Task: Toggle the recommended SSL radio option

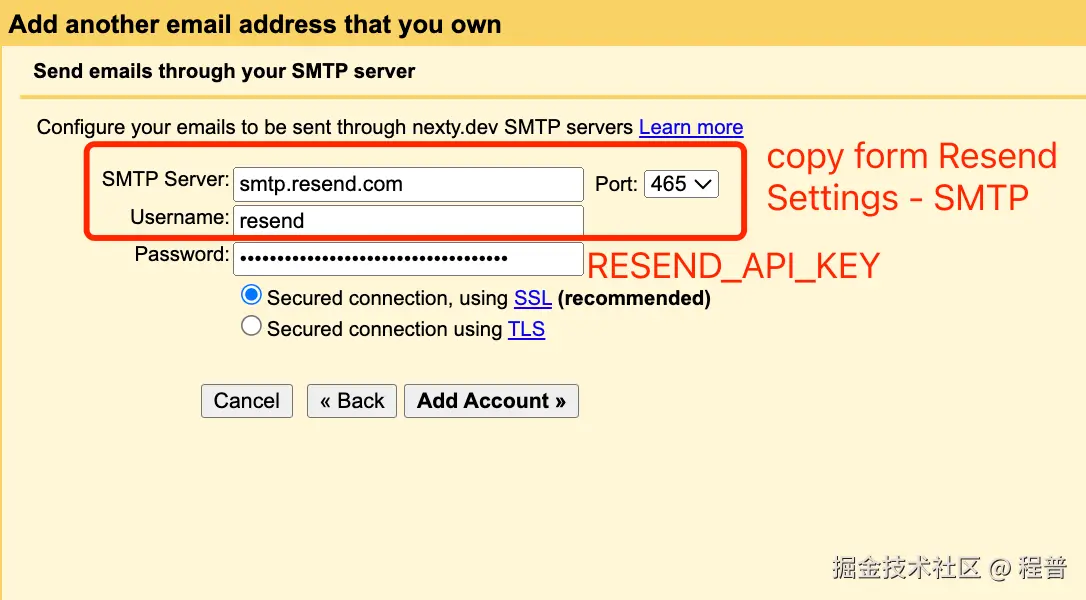Action: click(x=251, y=294)
